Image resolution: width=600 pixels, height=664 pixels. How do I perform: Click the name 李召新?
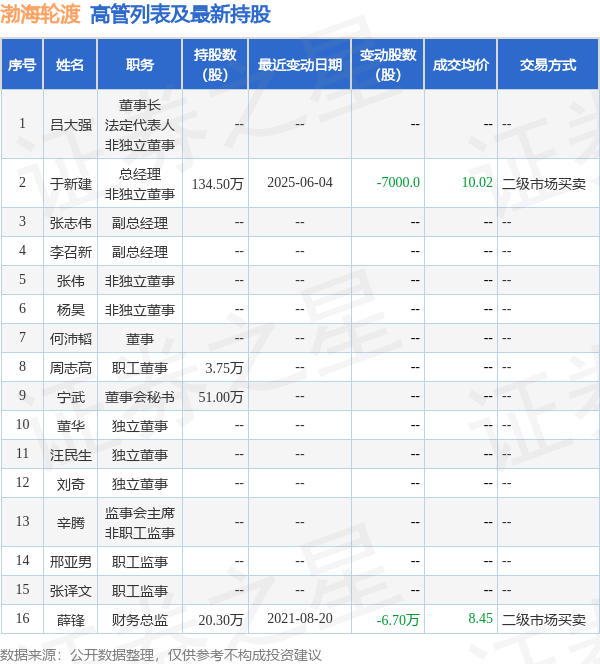click(x=71, y=252)
